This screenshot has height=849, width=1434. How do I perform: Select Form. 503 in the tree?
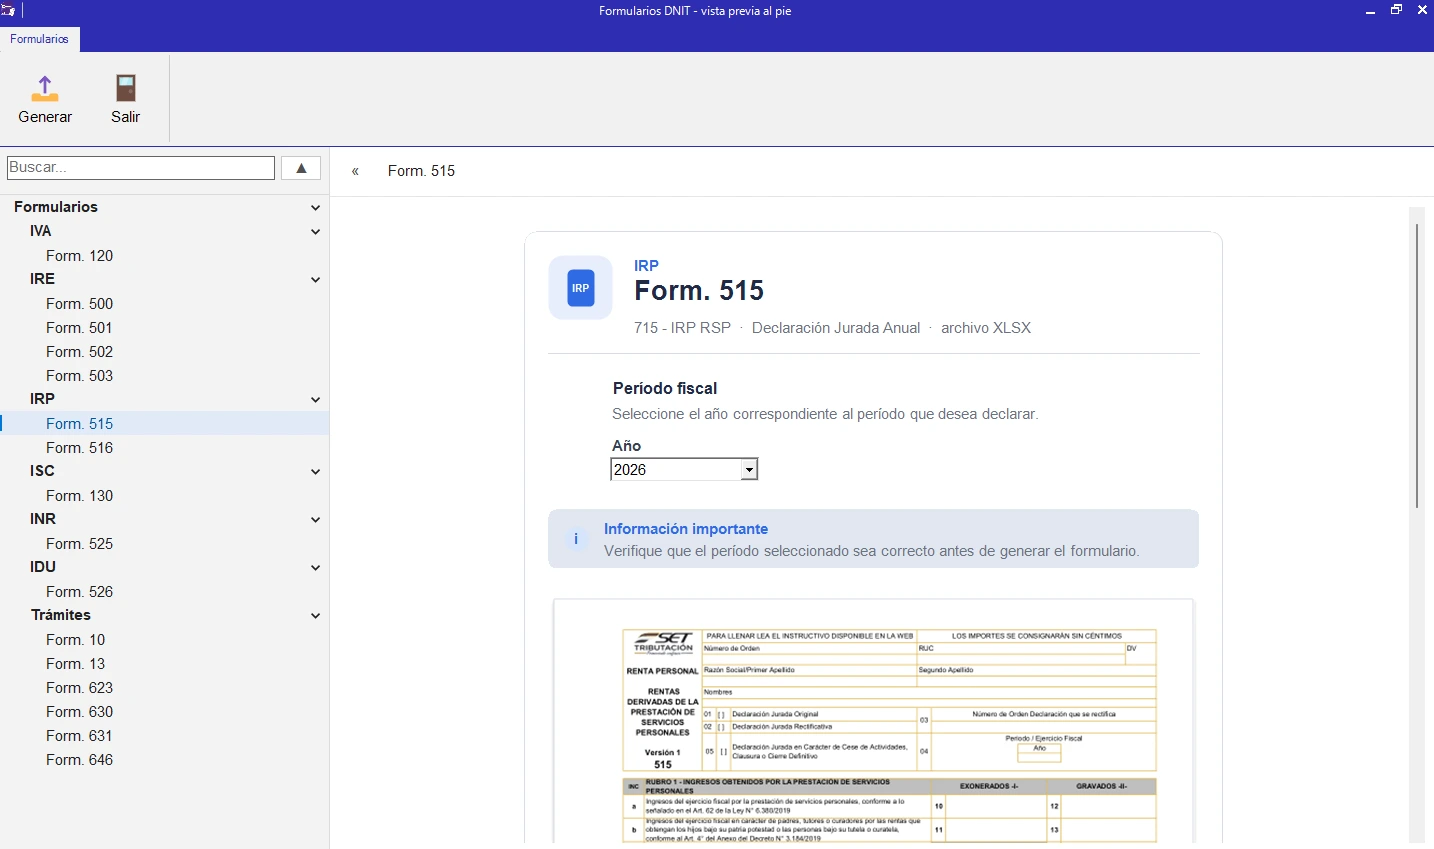click(79, 376)
